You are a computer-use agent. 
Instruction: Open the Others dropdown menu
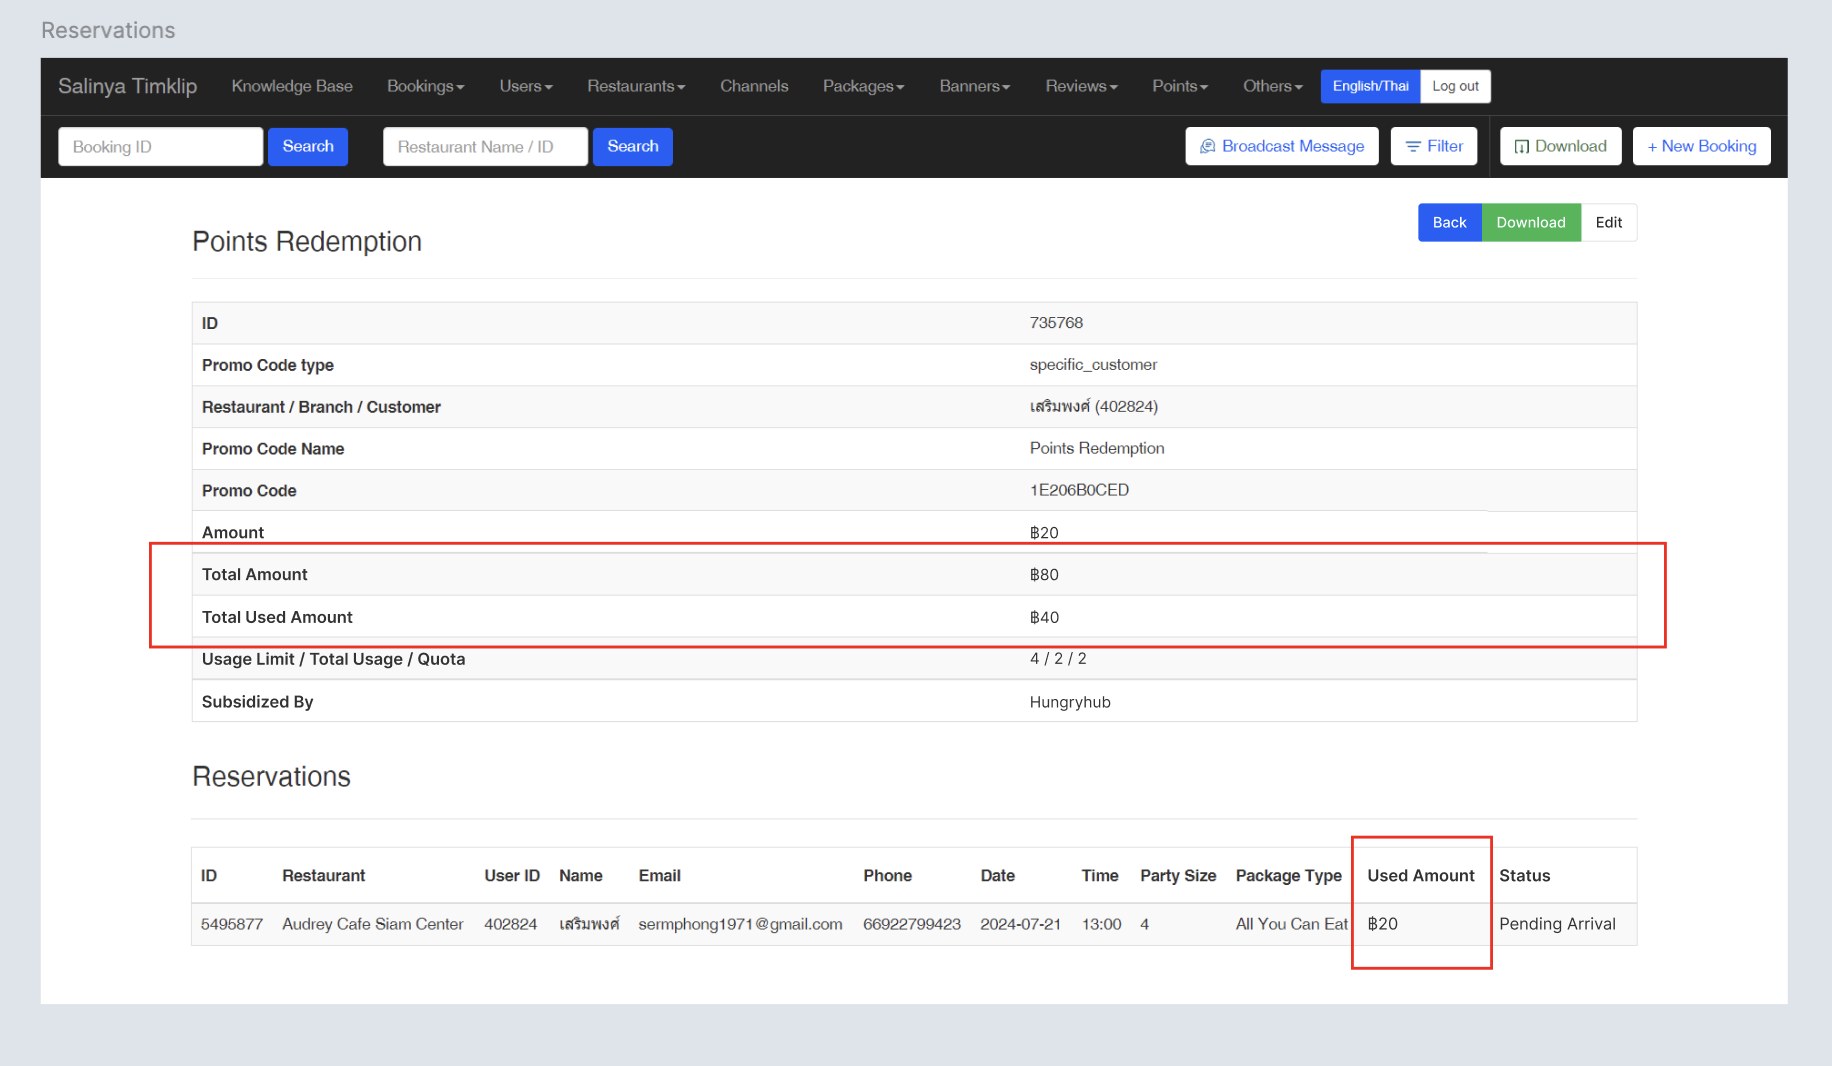[1272, 86]
